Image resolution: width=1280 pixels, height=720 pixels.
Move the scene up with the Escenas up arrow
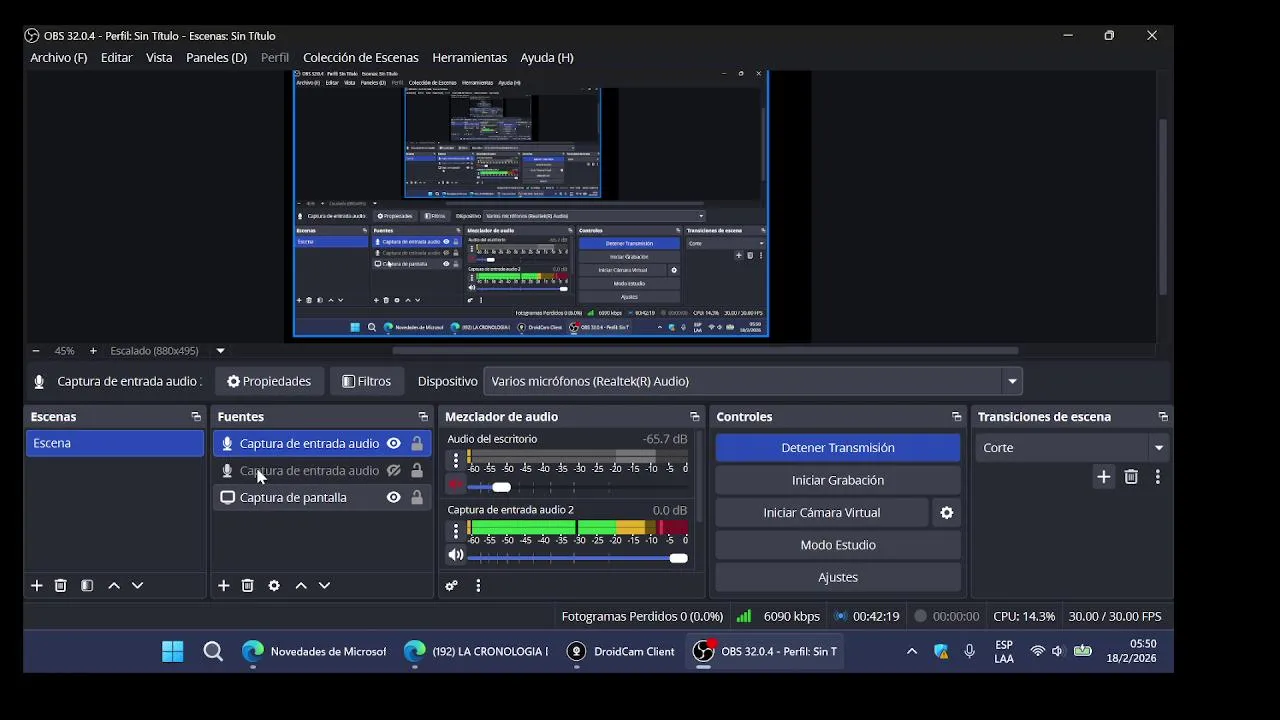pos(114,586)
